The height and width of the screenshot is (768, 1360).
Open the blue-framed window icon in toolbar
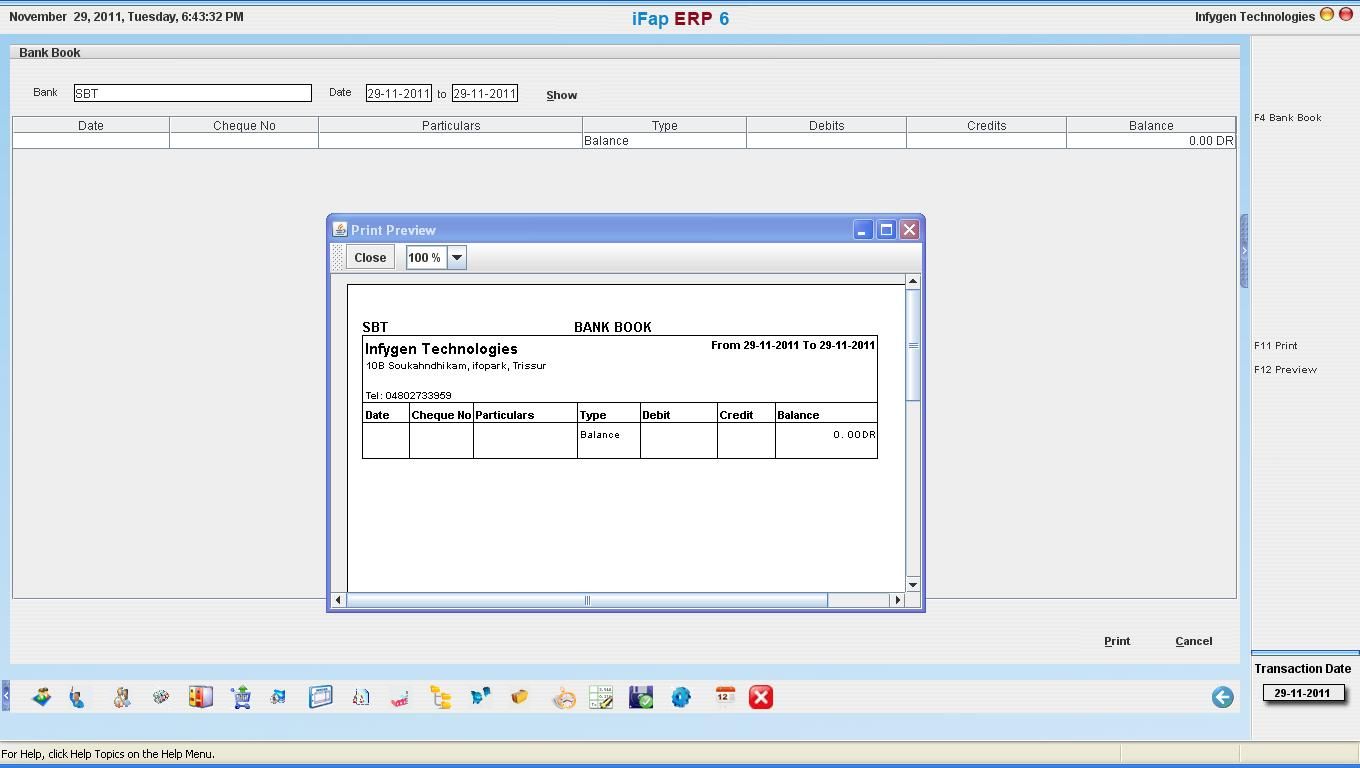click(x=320, y=697)
